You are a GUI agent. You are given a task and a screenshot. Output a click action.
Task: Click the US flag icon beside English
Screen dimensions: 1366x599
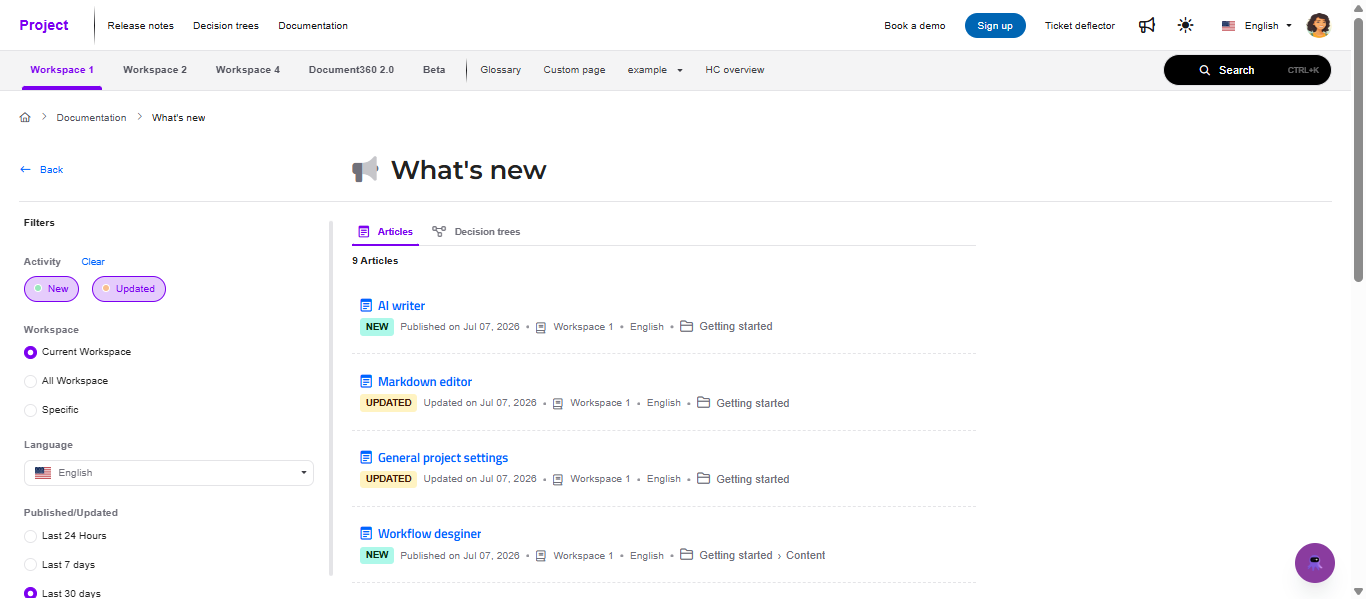(1228, 26)
